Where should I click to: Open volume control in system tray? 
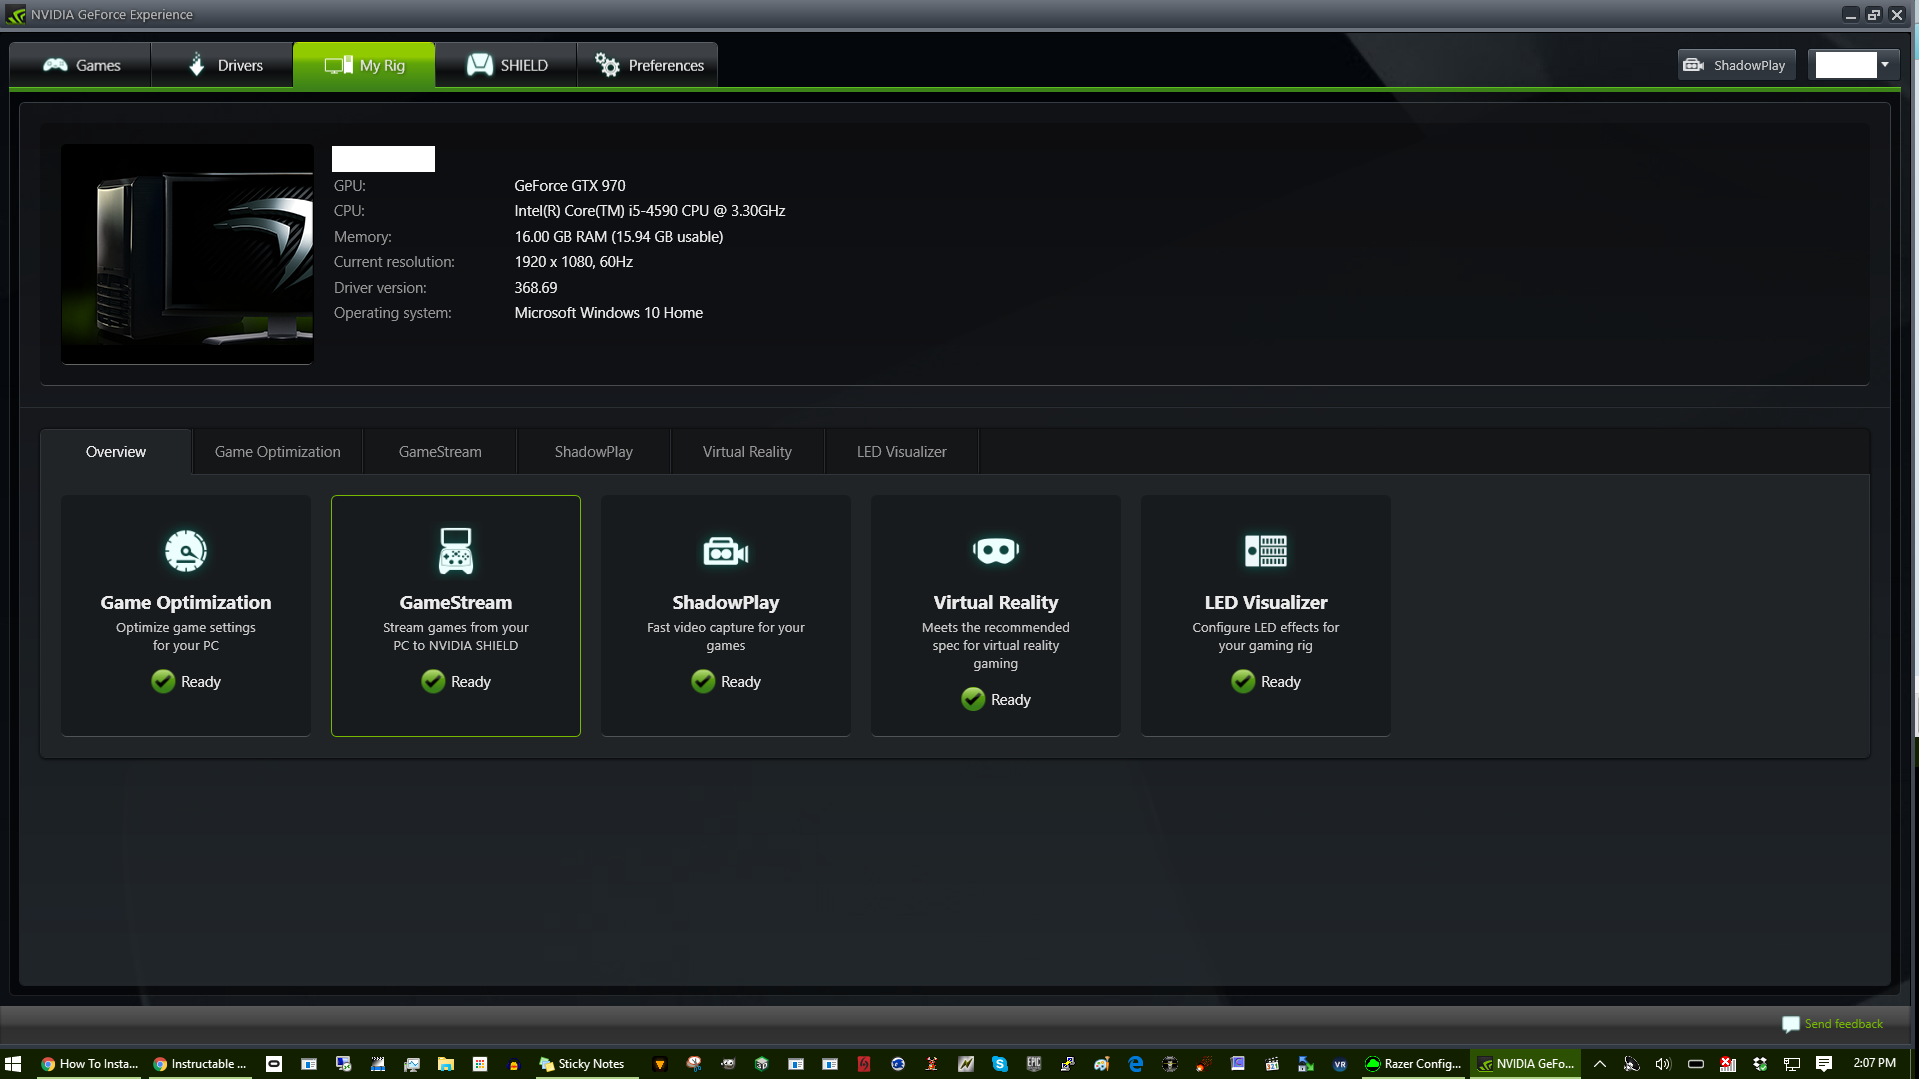pos(1663,1064)
